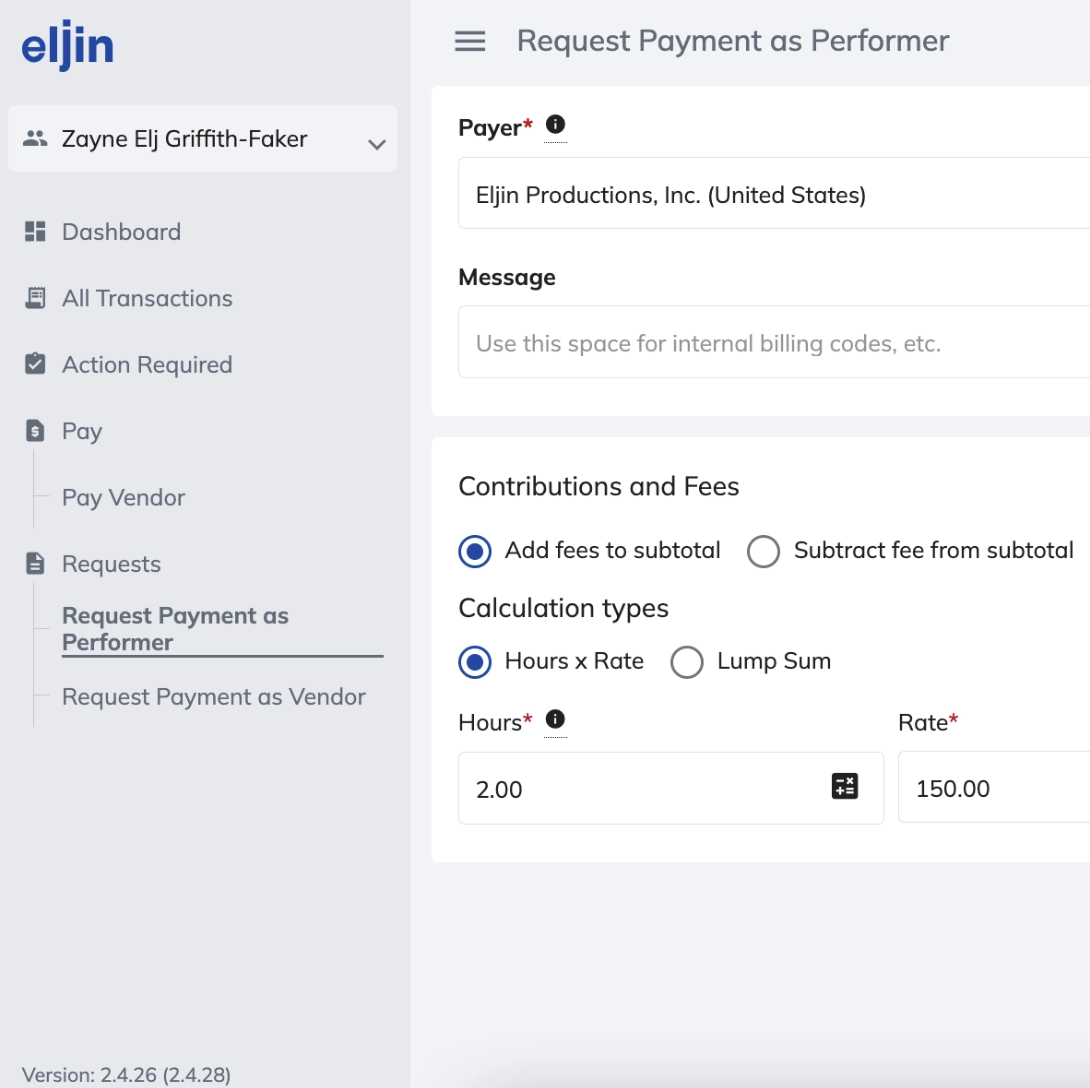Click the Payer info icon
The width and height of the screenshot is (1090, 1088).
556,125
